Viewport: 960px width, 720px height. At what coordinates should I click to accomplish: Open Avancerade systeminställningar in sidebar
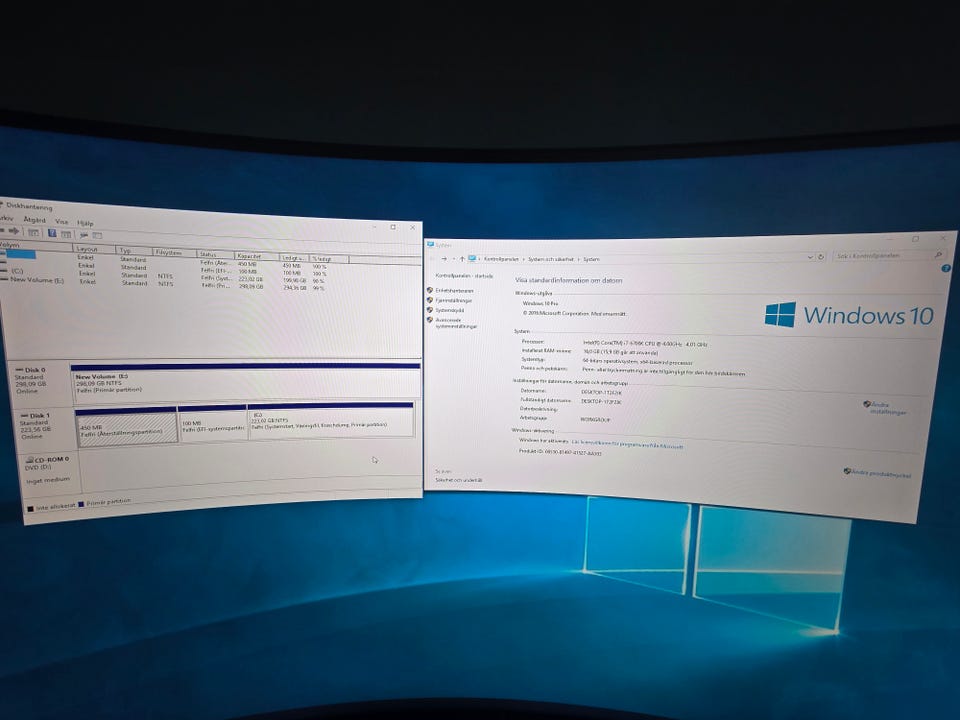456,323
